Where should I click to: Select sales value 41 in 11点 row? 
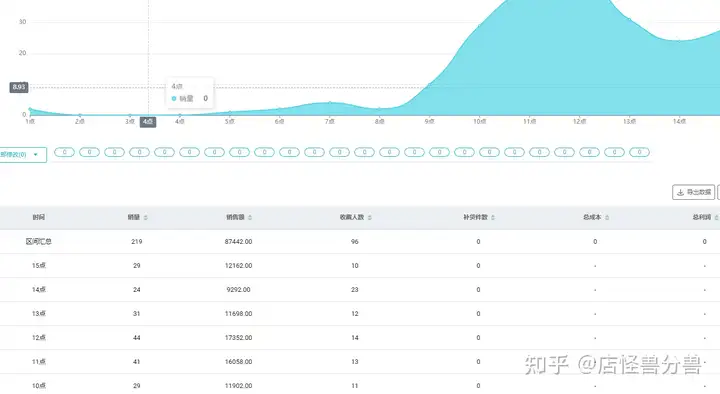(x=136, y=362)
